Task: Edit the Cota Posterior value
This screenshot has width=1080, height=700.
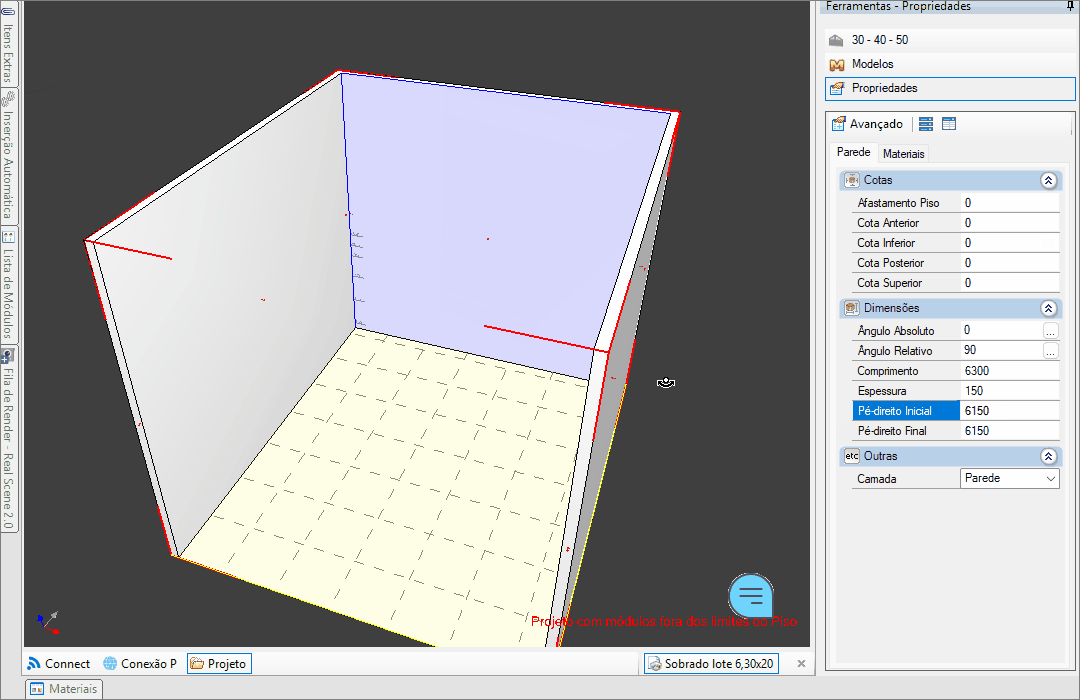Action: [x=1010, y=262]
